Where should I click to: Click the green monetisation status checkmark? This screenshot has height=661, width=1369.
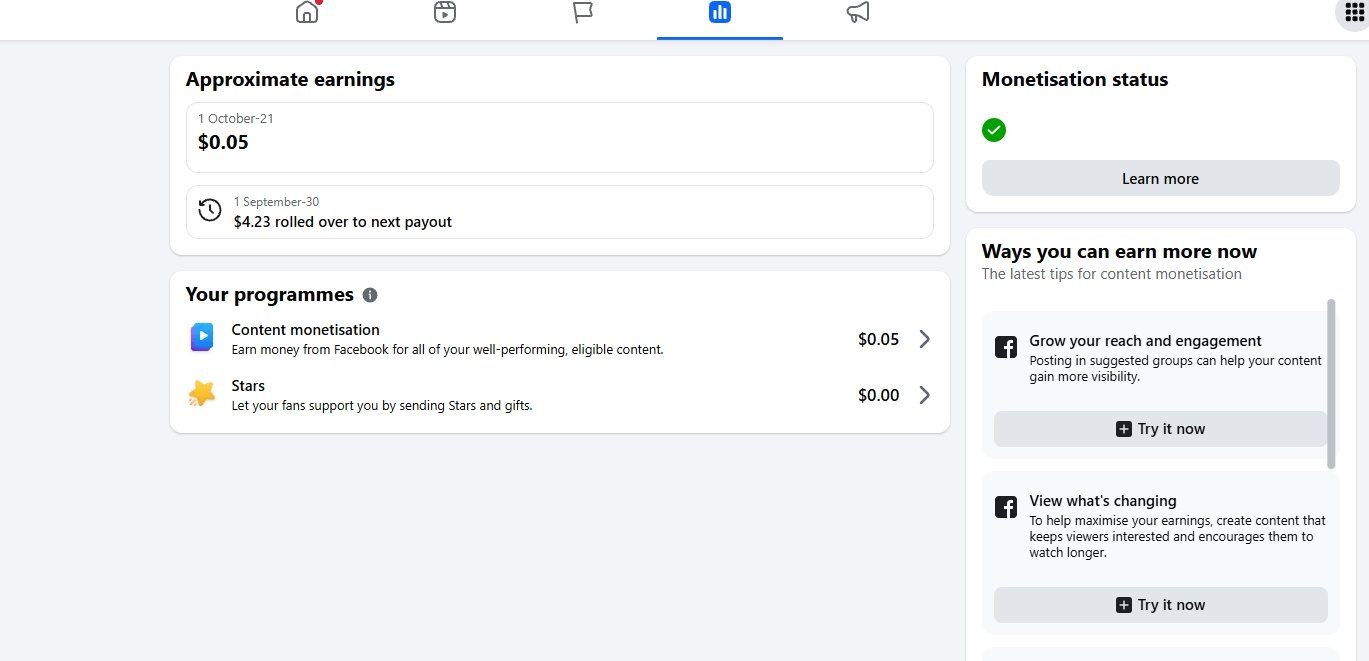coord(994,130)
